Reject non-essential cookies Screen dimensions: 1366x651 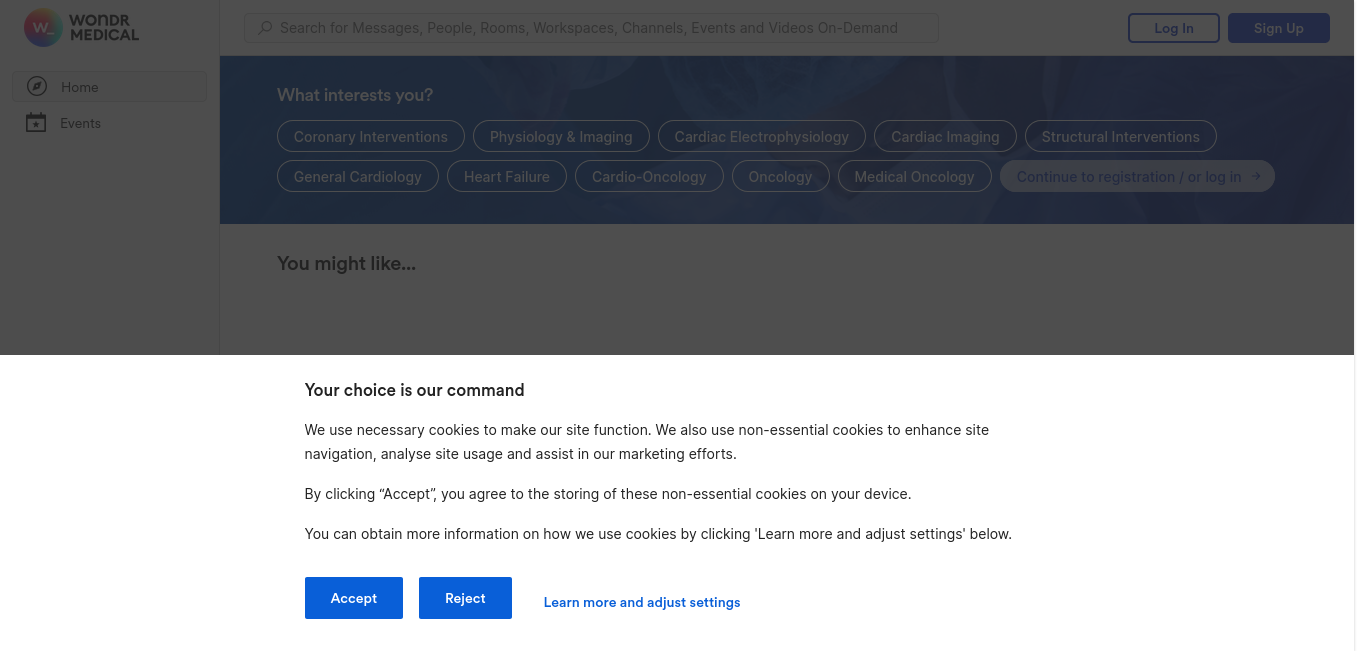tap(465, 598)
